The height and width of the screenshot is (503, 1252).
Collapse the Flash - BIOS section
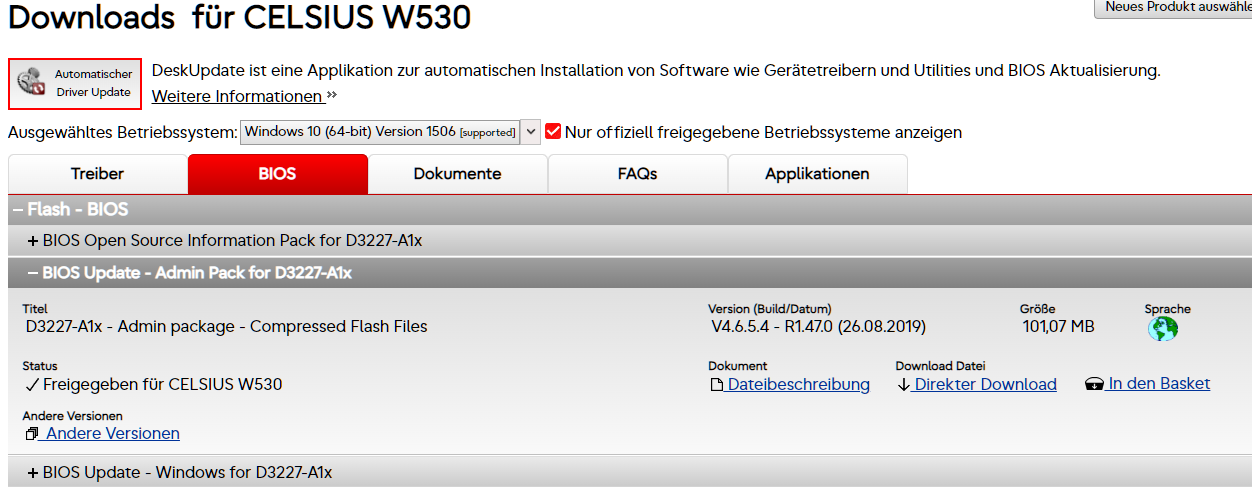coord(630,210)
